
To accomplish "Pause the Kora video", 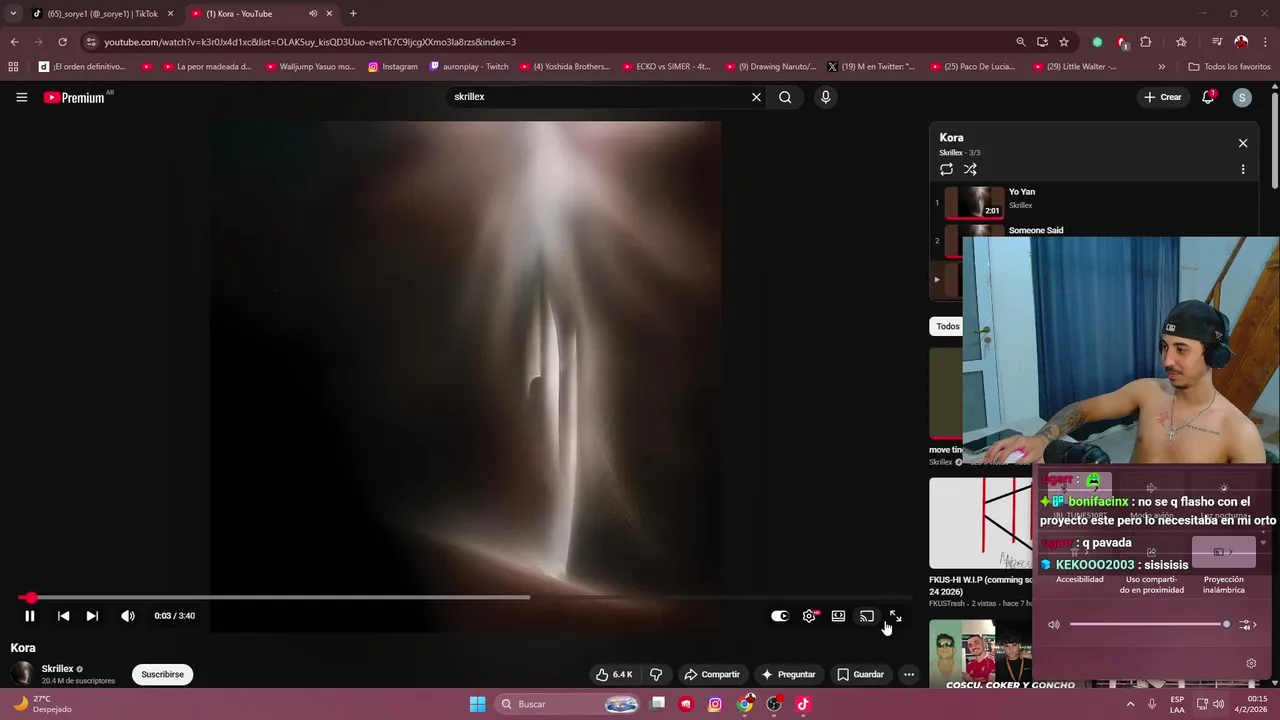I will [x=30, y=616].
